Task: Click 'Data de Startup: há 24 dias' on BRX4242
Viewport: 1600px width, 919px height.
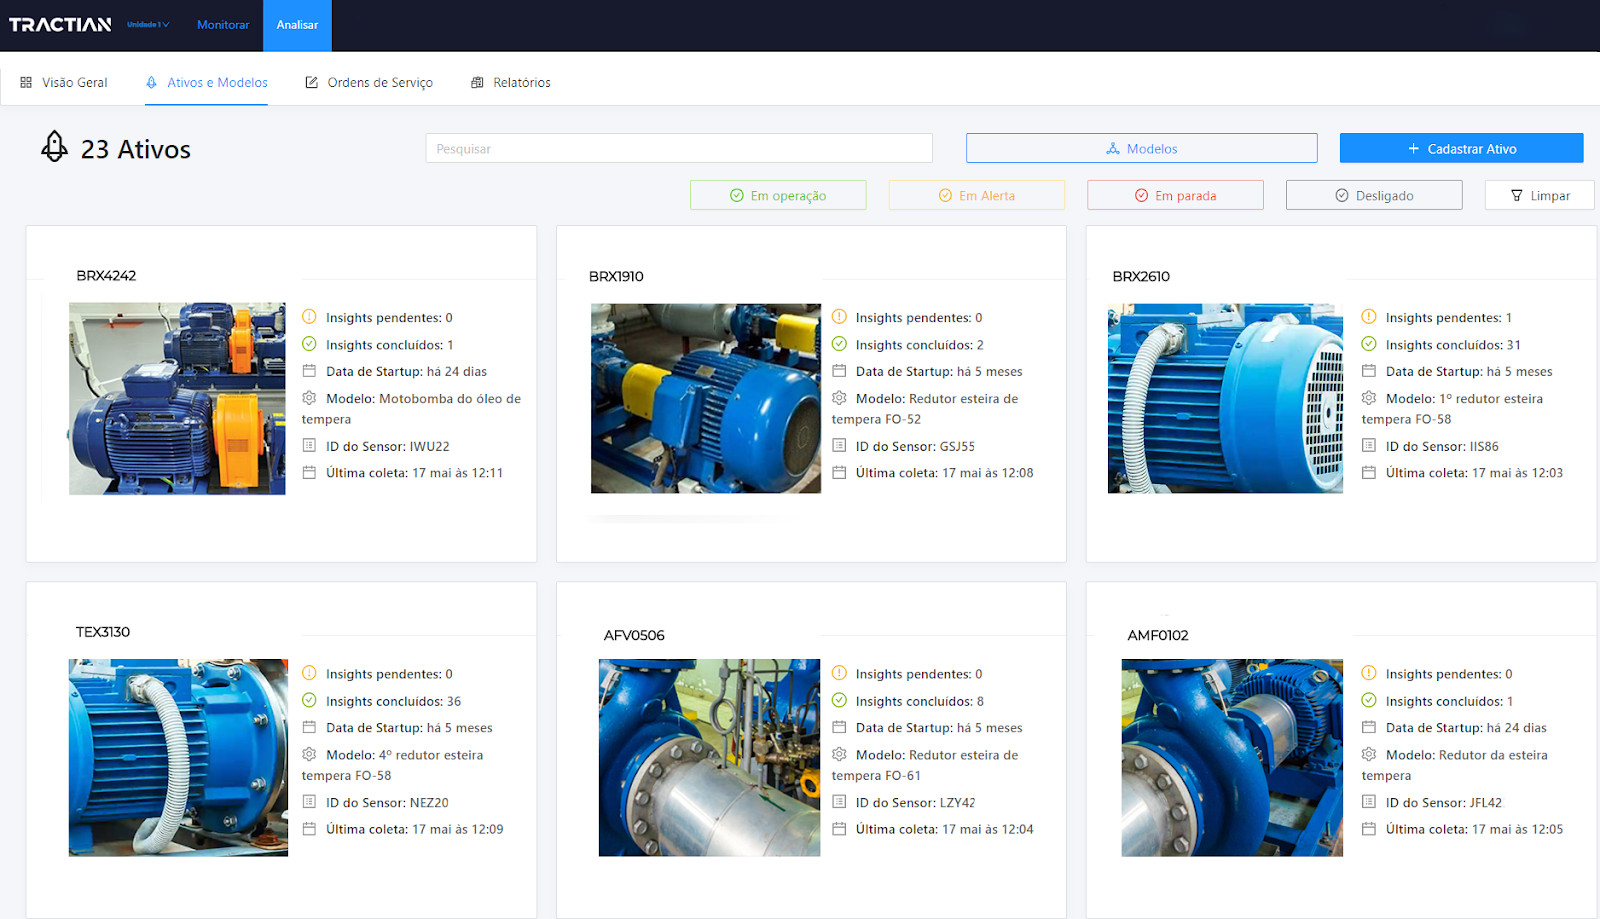Action: [406, 372]
